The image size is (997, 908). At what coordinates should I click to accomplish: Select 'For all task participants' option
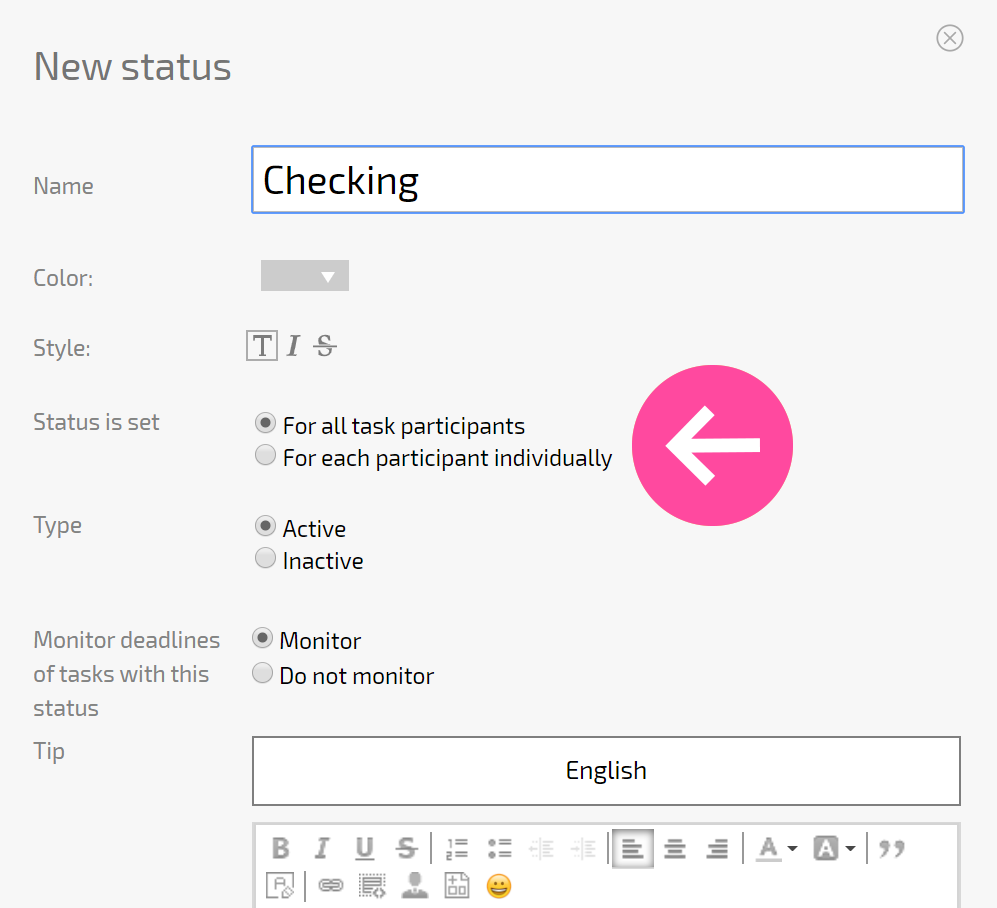point(265,423)
